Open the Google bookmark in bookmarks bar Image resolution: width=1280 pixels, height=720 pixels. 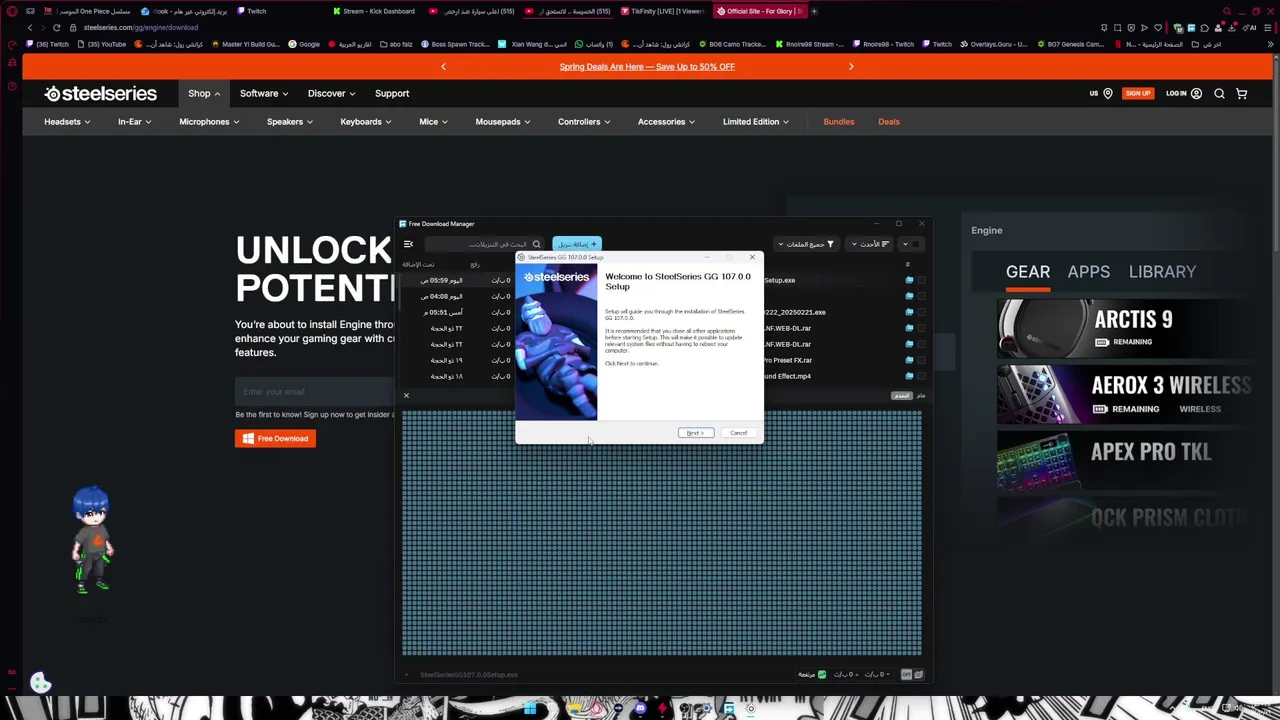(x=304, y=44)
